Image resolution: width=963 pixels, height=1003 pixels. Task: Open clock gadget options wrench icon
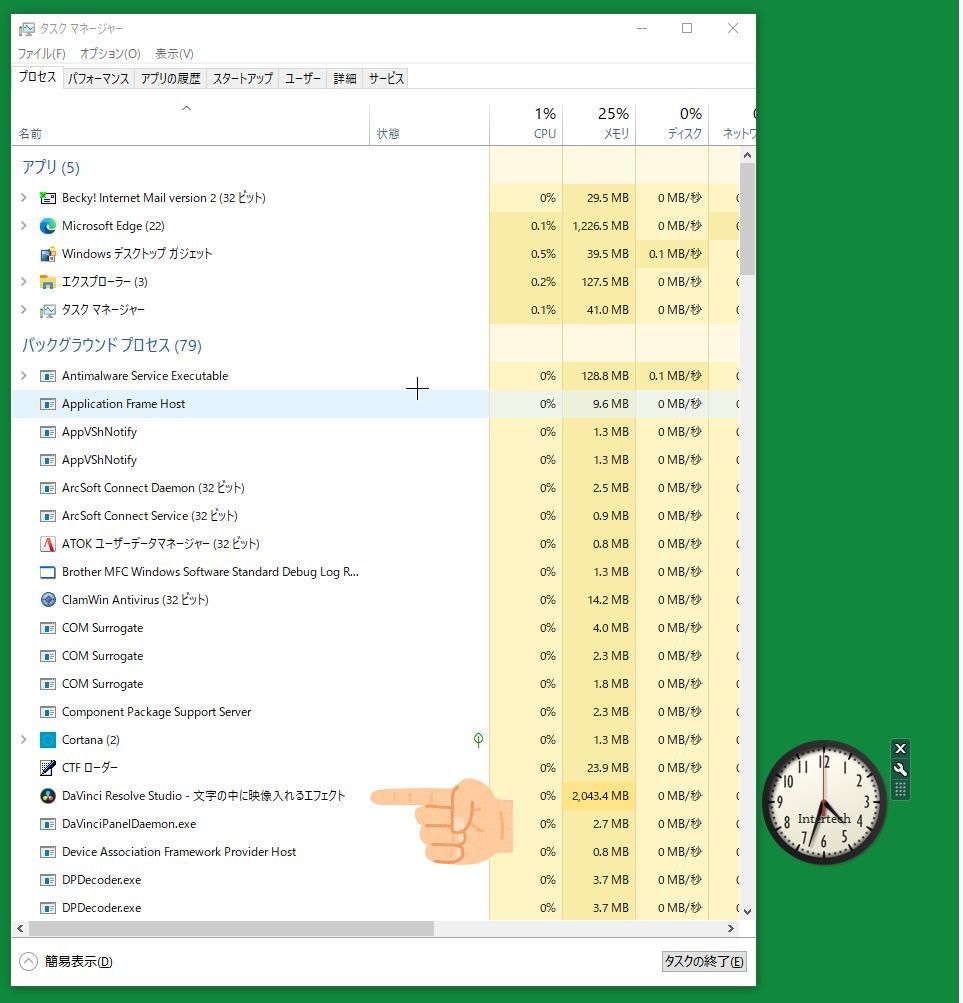point(900,770)
